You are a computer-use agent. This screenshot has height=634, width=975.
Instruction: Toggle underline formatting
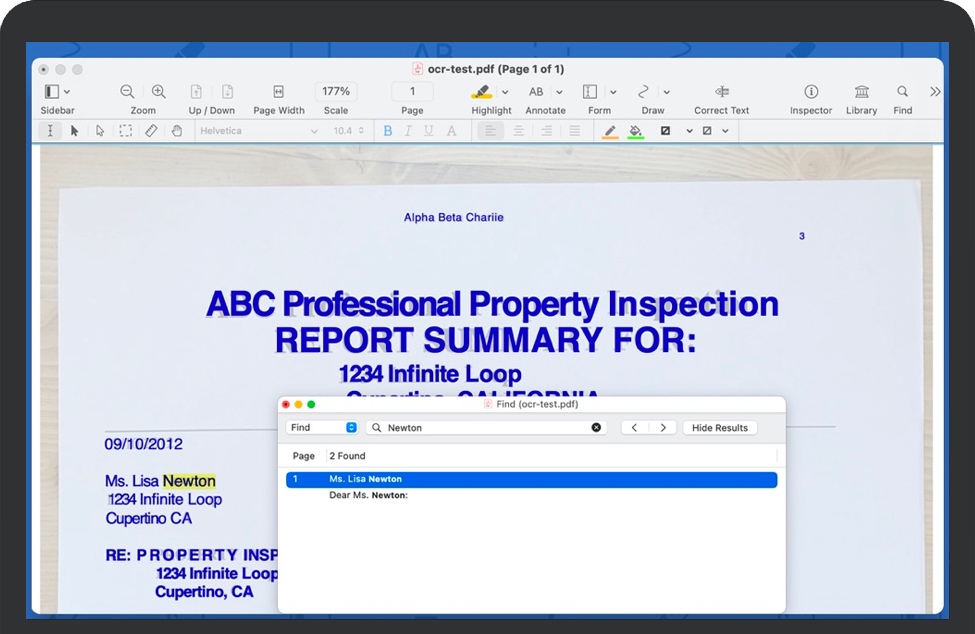[430, 130]
